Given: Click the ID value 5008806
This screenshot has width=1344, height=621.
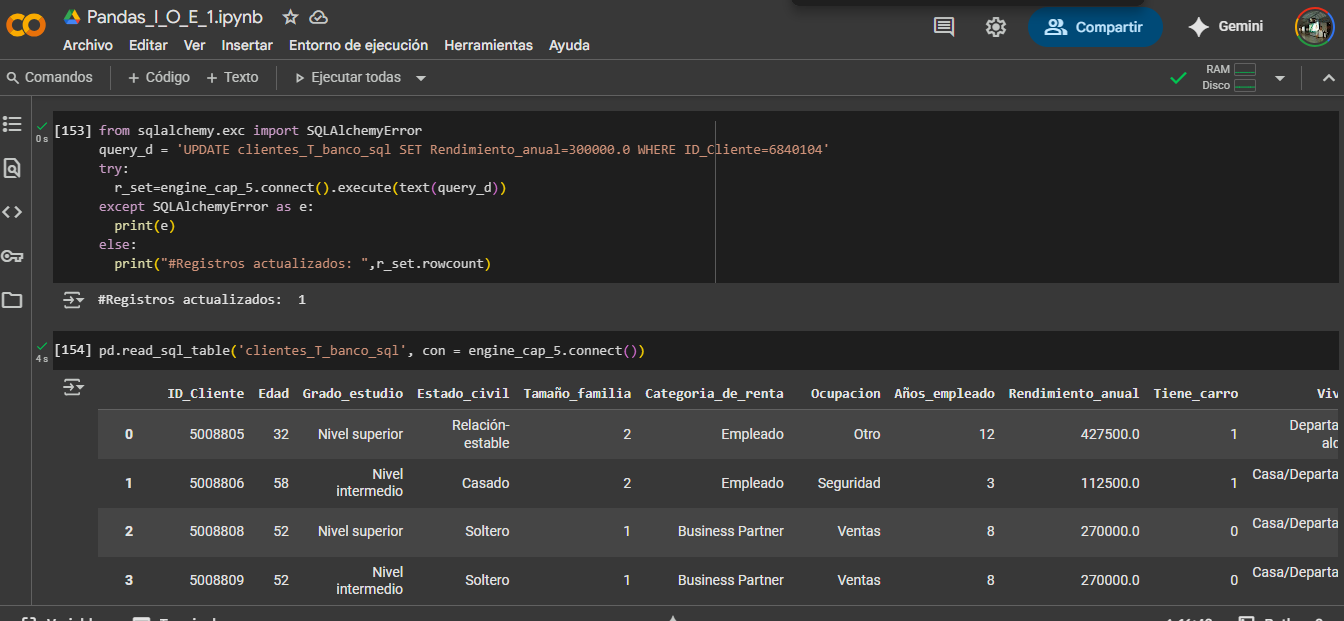Looking at the screenshot, I should 217,483.
